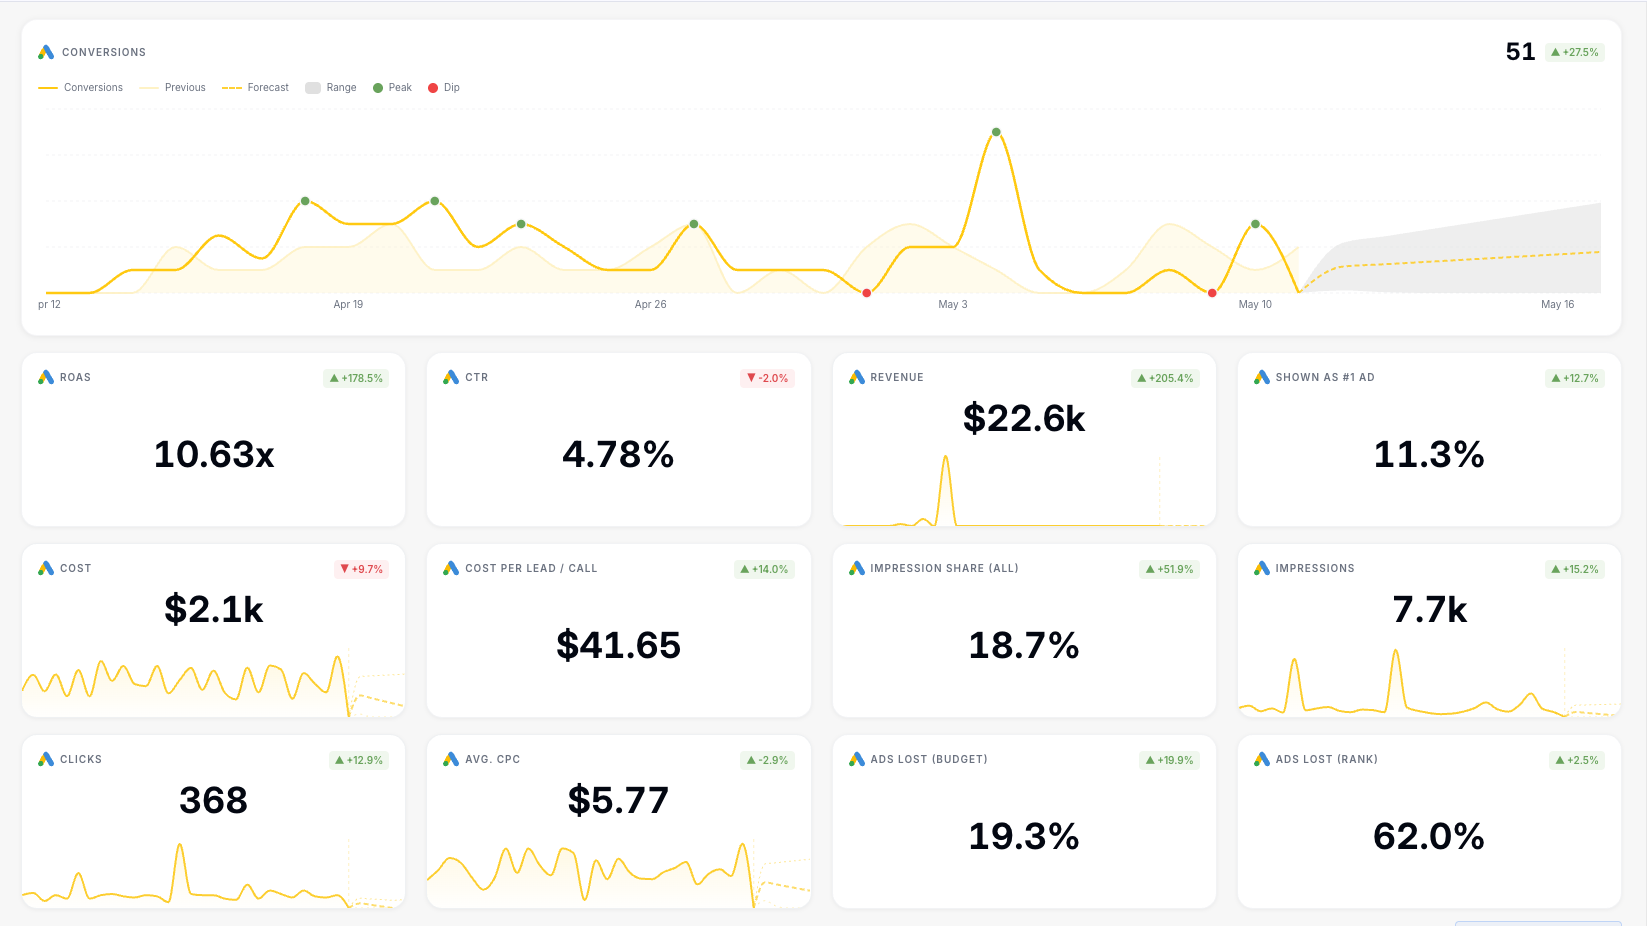Viewport: 1647px width, 926px height.
Task: Click the Google Ads icon on ROAS card
Action: [x=46, y=377]
